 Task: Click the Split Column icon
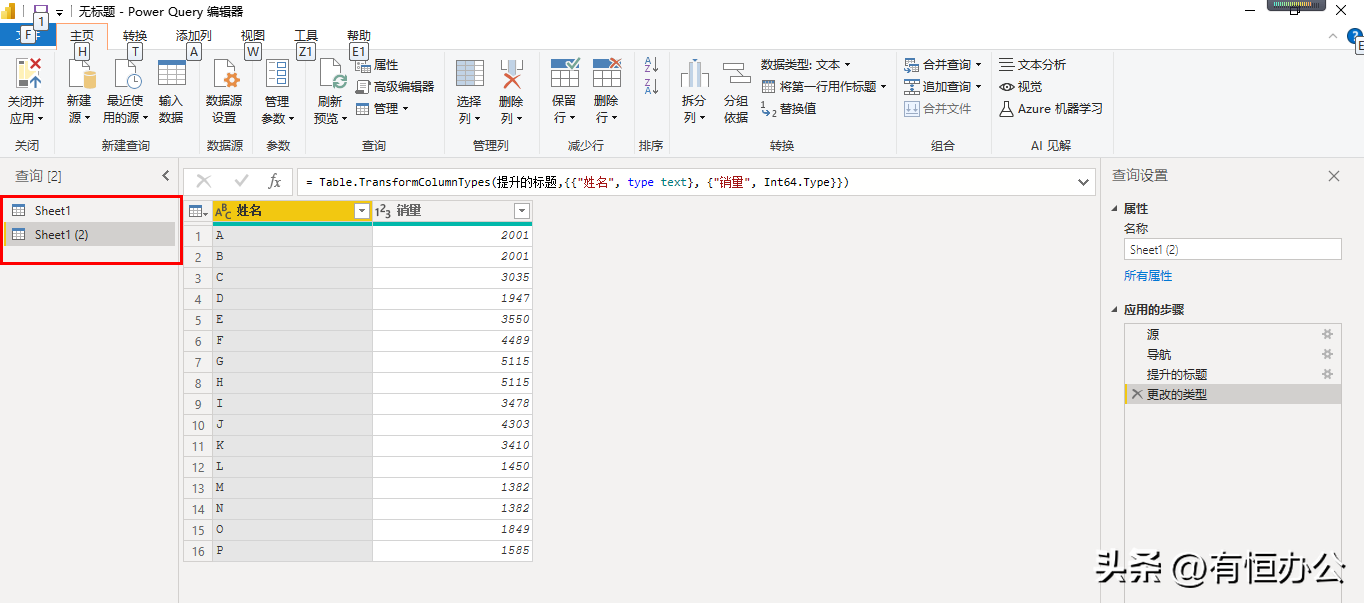(694, 75)
